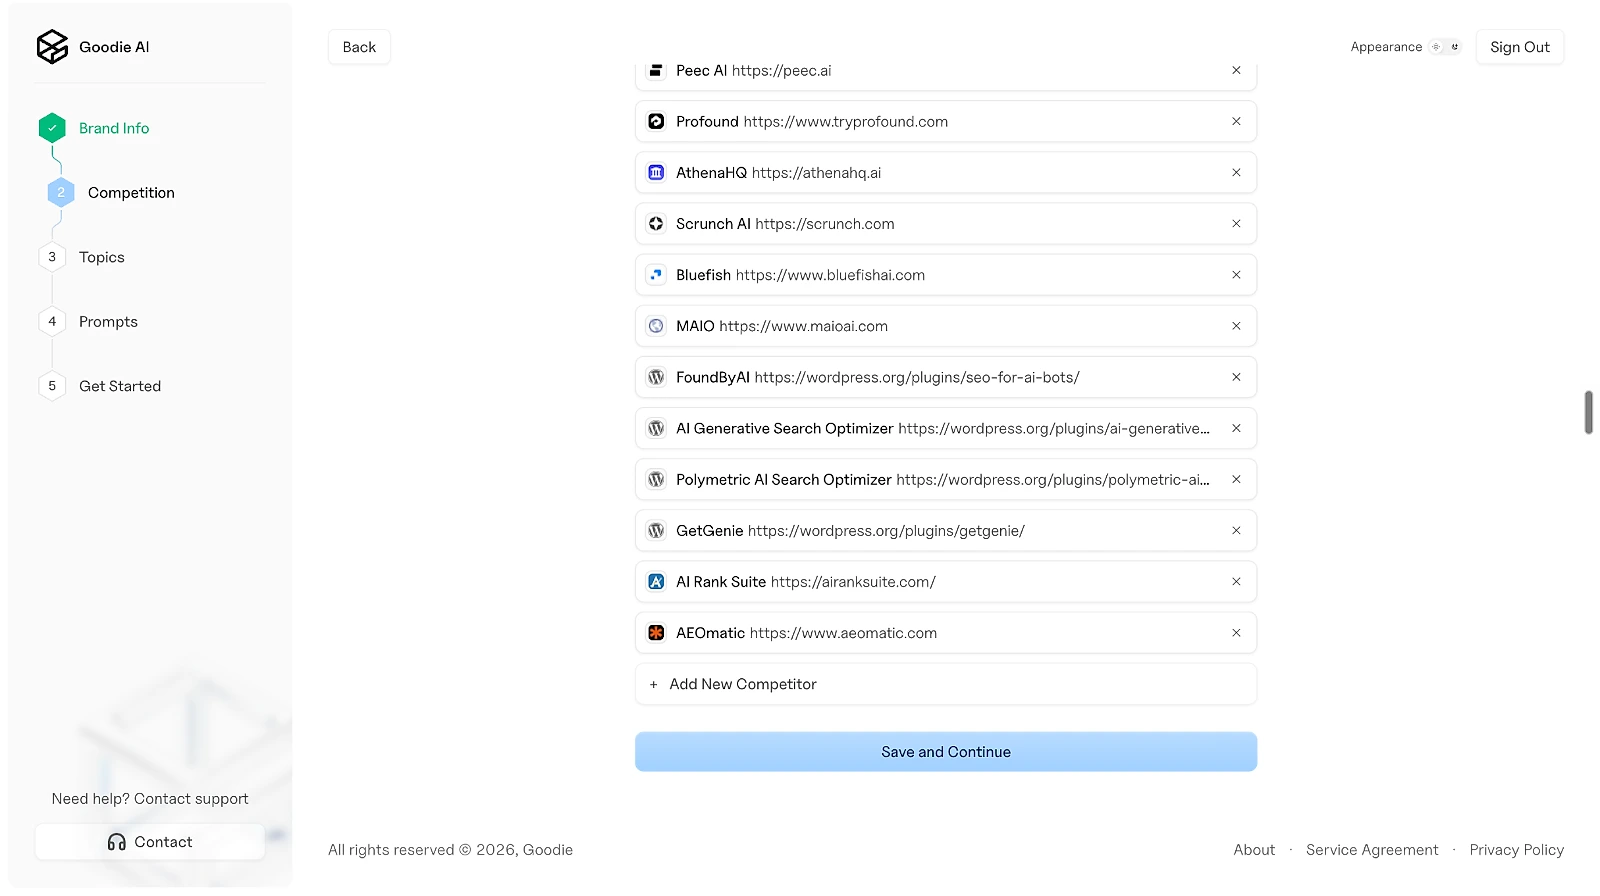The width and height of the screenshot is (1600, 896).
Task: Delete the GetGenie competitor
Action: pyautogui.click(x=1236, y=530)
